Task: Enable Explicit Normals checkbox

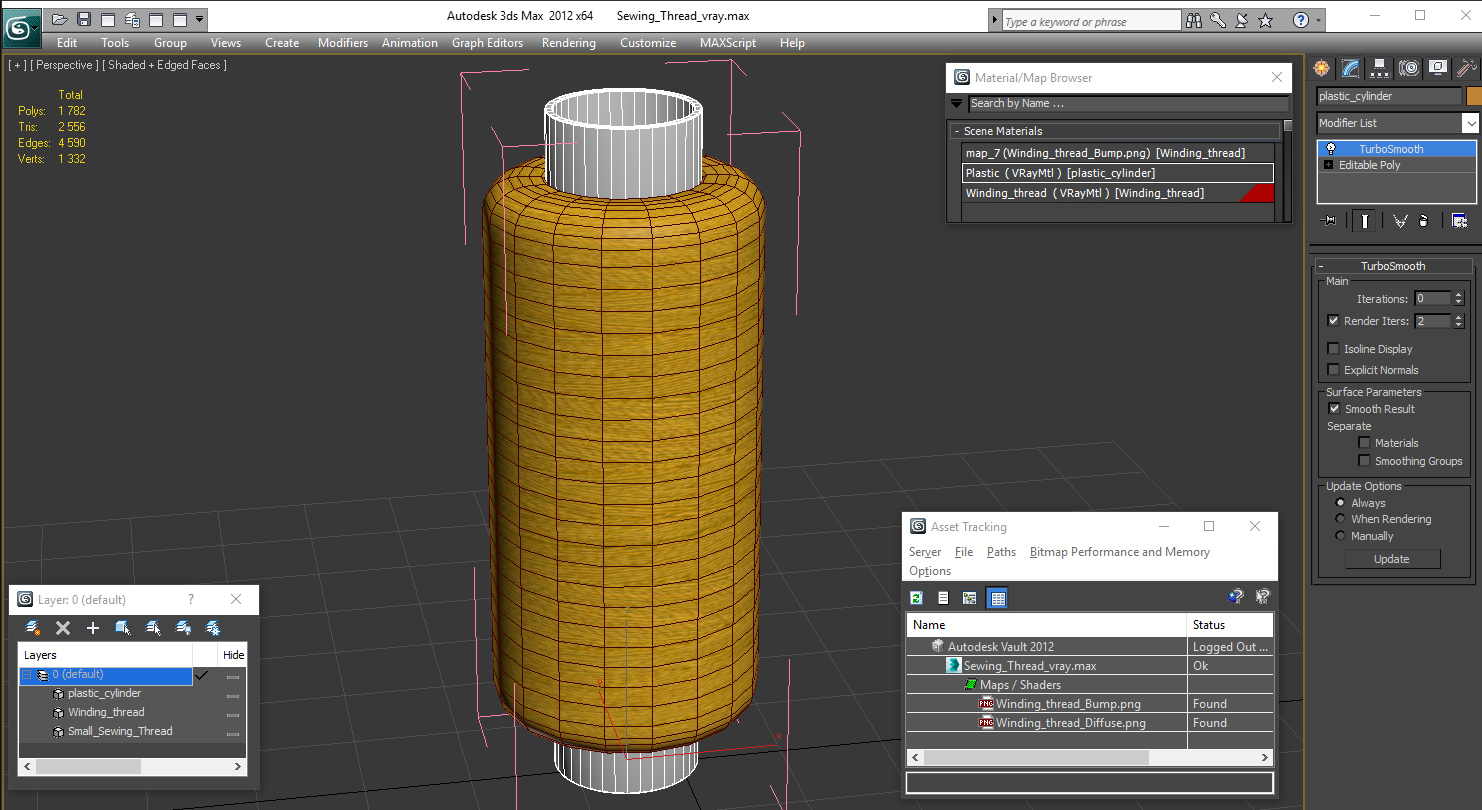Action: (x=1333, y=370)
